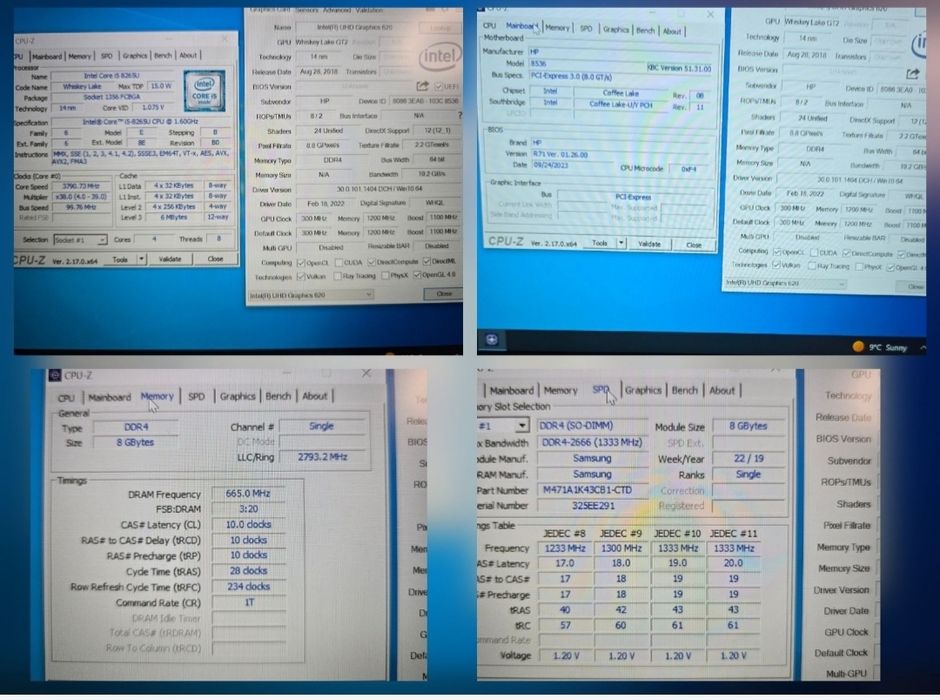Click Close button in CPU tab window
Image resolution: width=940 pixels, height=700 pixels.
coord(215,259)
